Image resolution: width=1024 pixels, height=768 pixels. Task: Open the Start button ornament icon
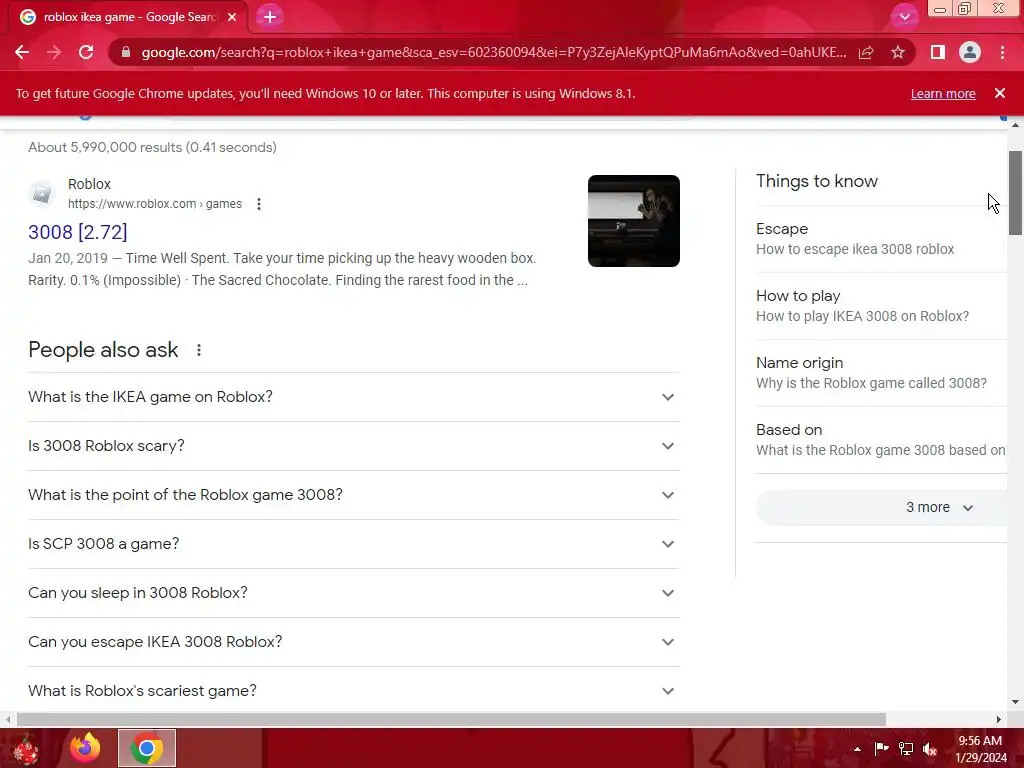pos(25,750)
